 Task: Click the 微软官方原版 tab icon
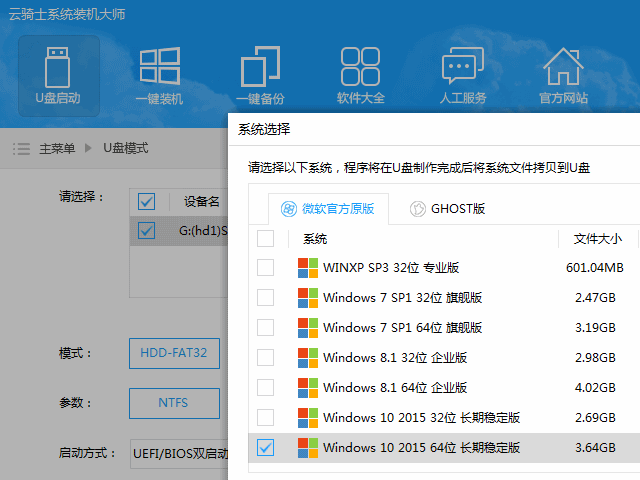[x=289, y=209]
